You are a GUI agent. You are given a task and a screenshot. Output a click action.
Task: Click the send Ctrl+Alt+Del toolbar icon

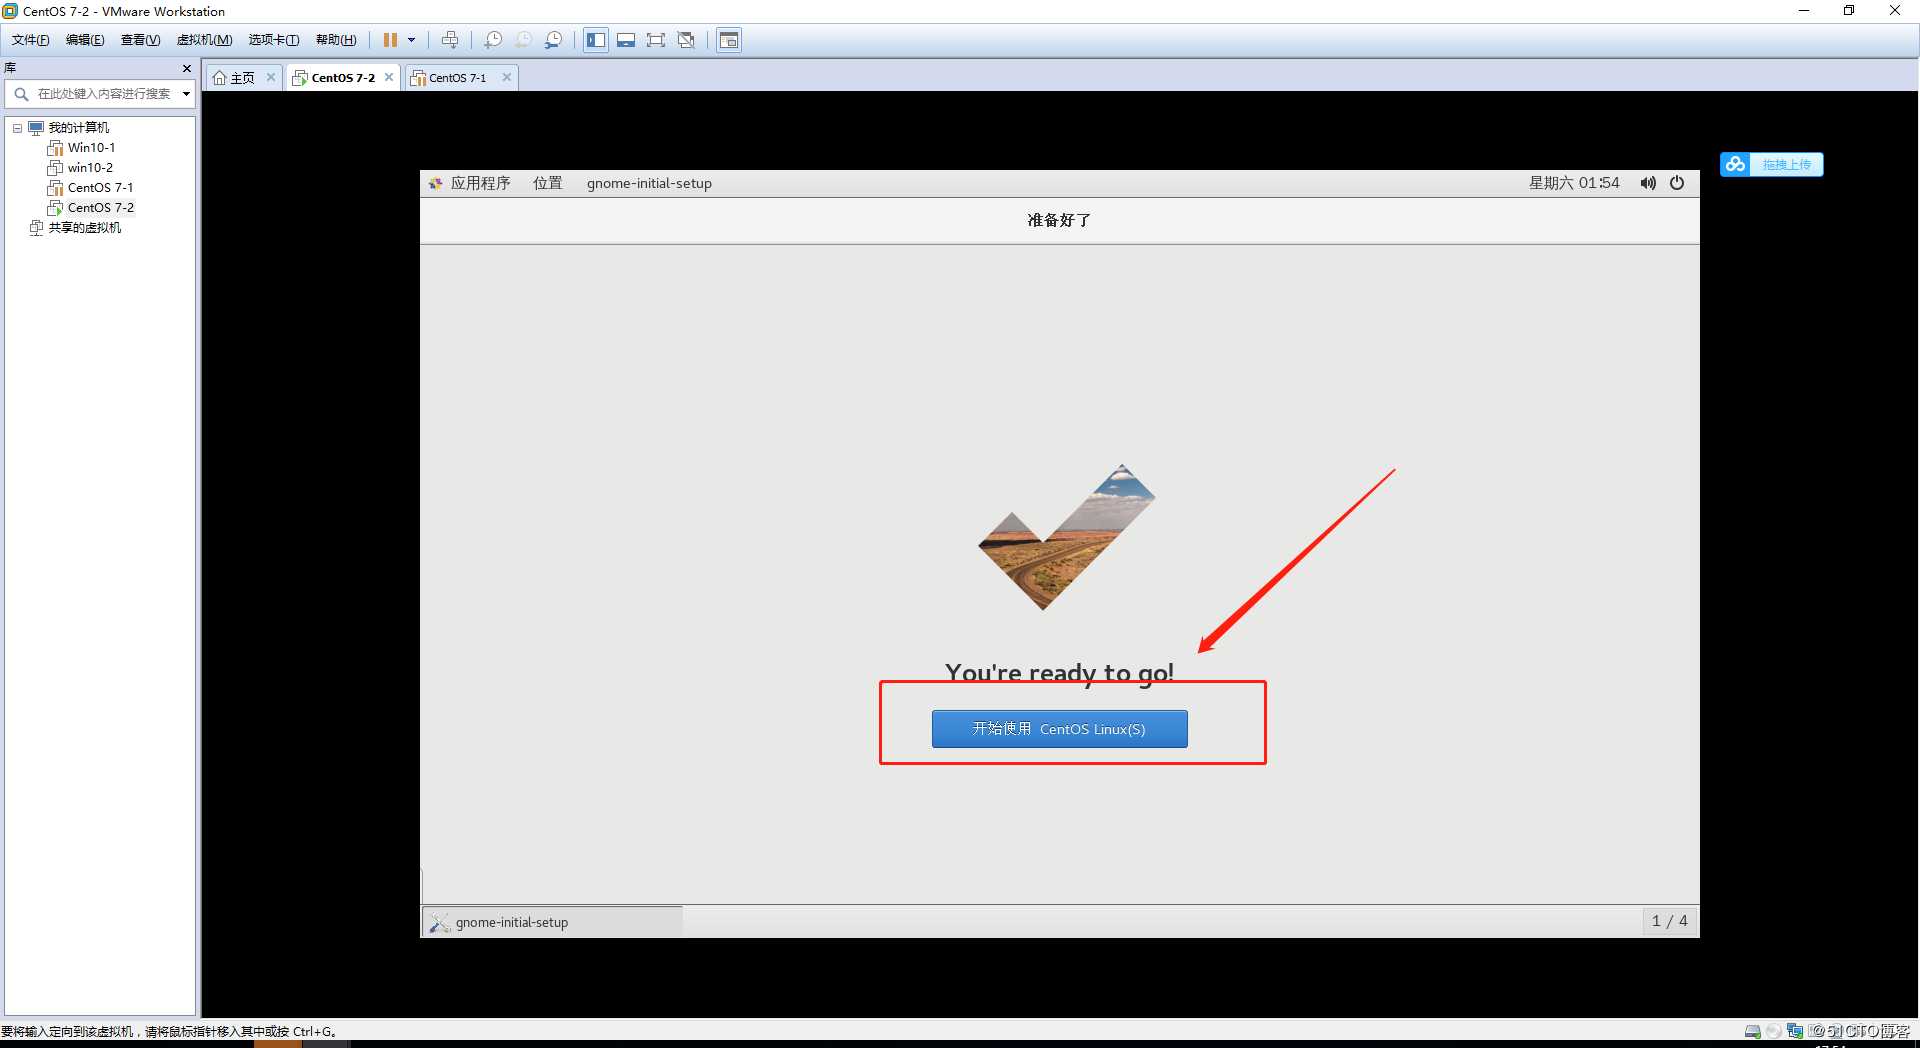click(x=450, y=40)
